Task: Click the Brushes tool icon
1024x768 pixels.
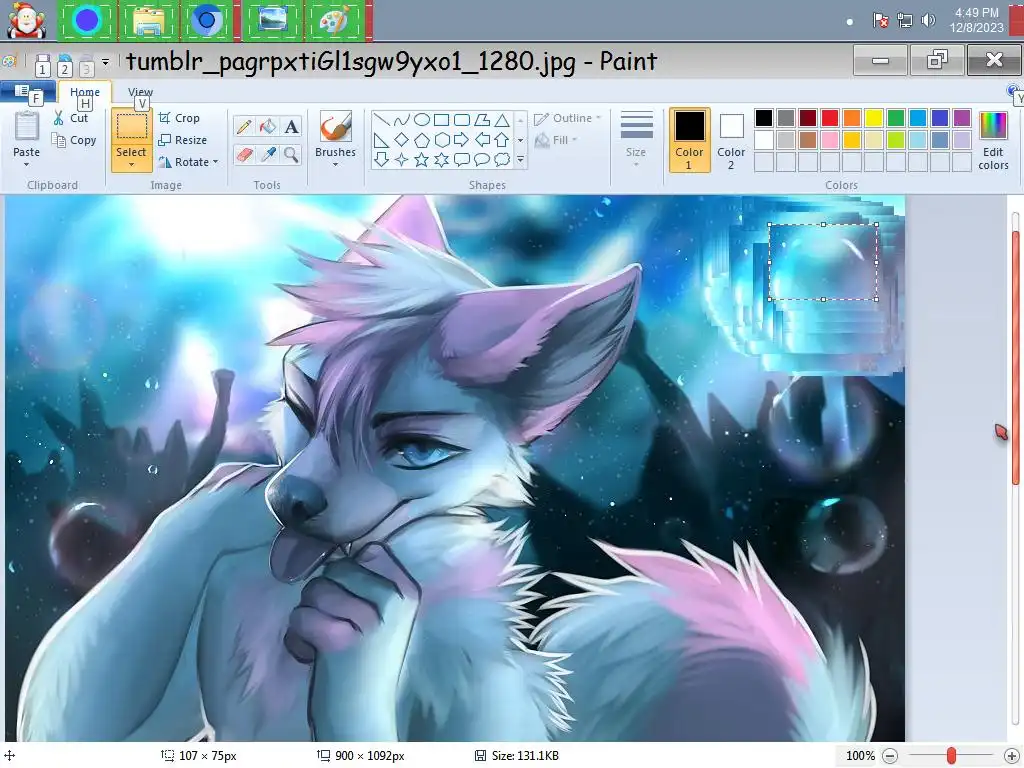Action: point(336,126)
